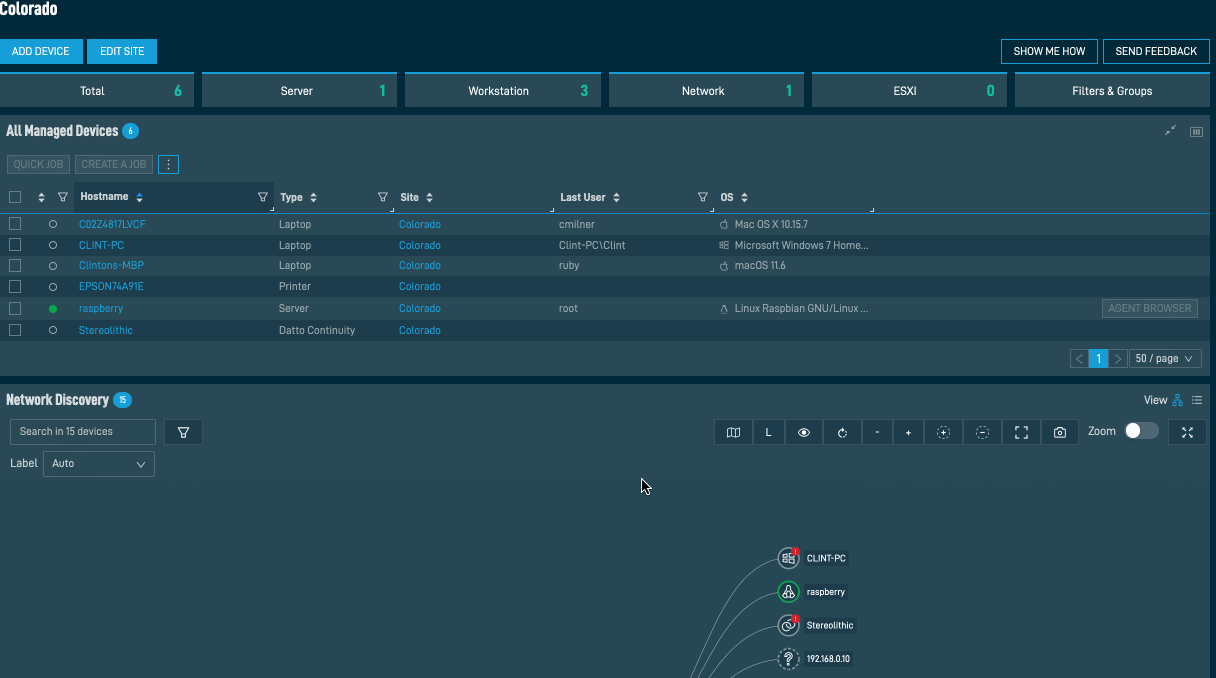1216x678 pixels.
Task: Click the ADD DEVICE button
Action: [x=41, y=52]
